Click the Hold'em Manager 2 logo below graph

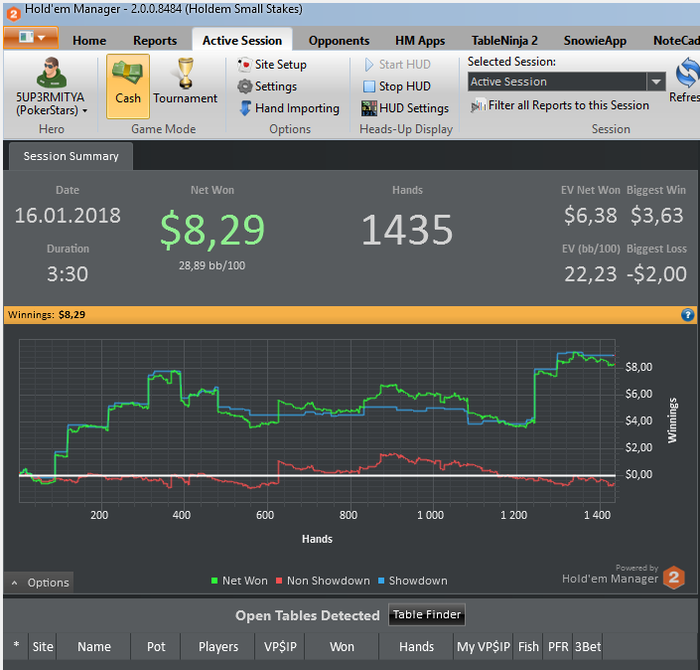[674, 577]
